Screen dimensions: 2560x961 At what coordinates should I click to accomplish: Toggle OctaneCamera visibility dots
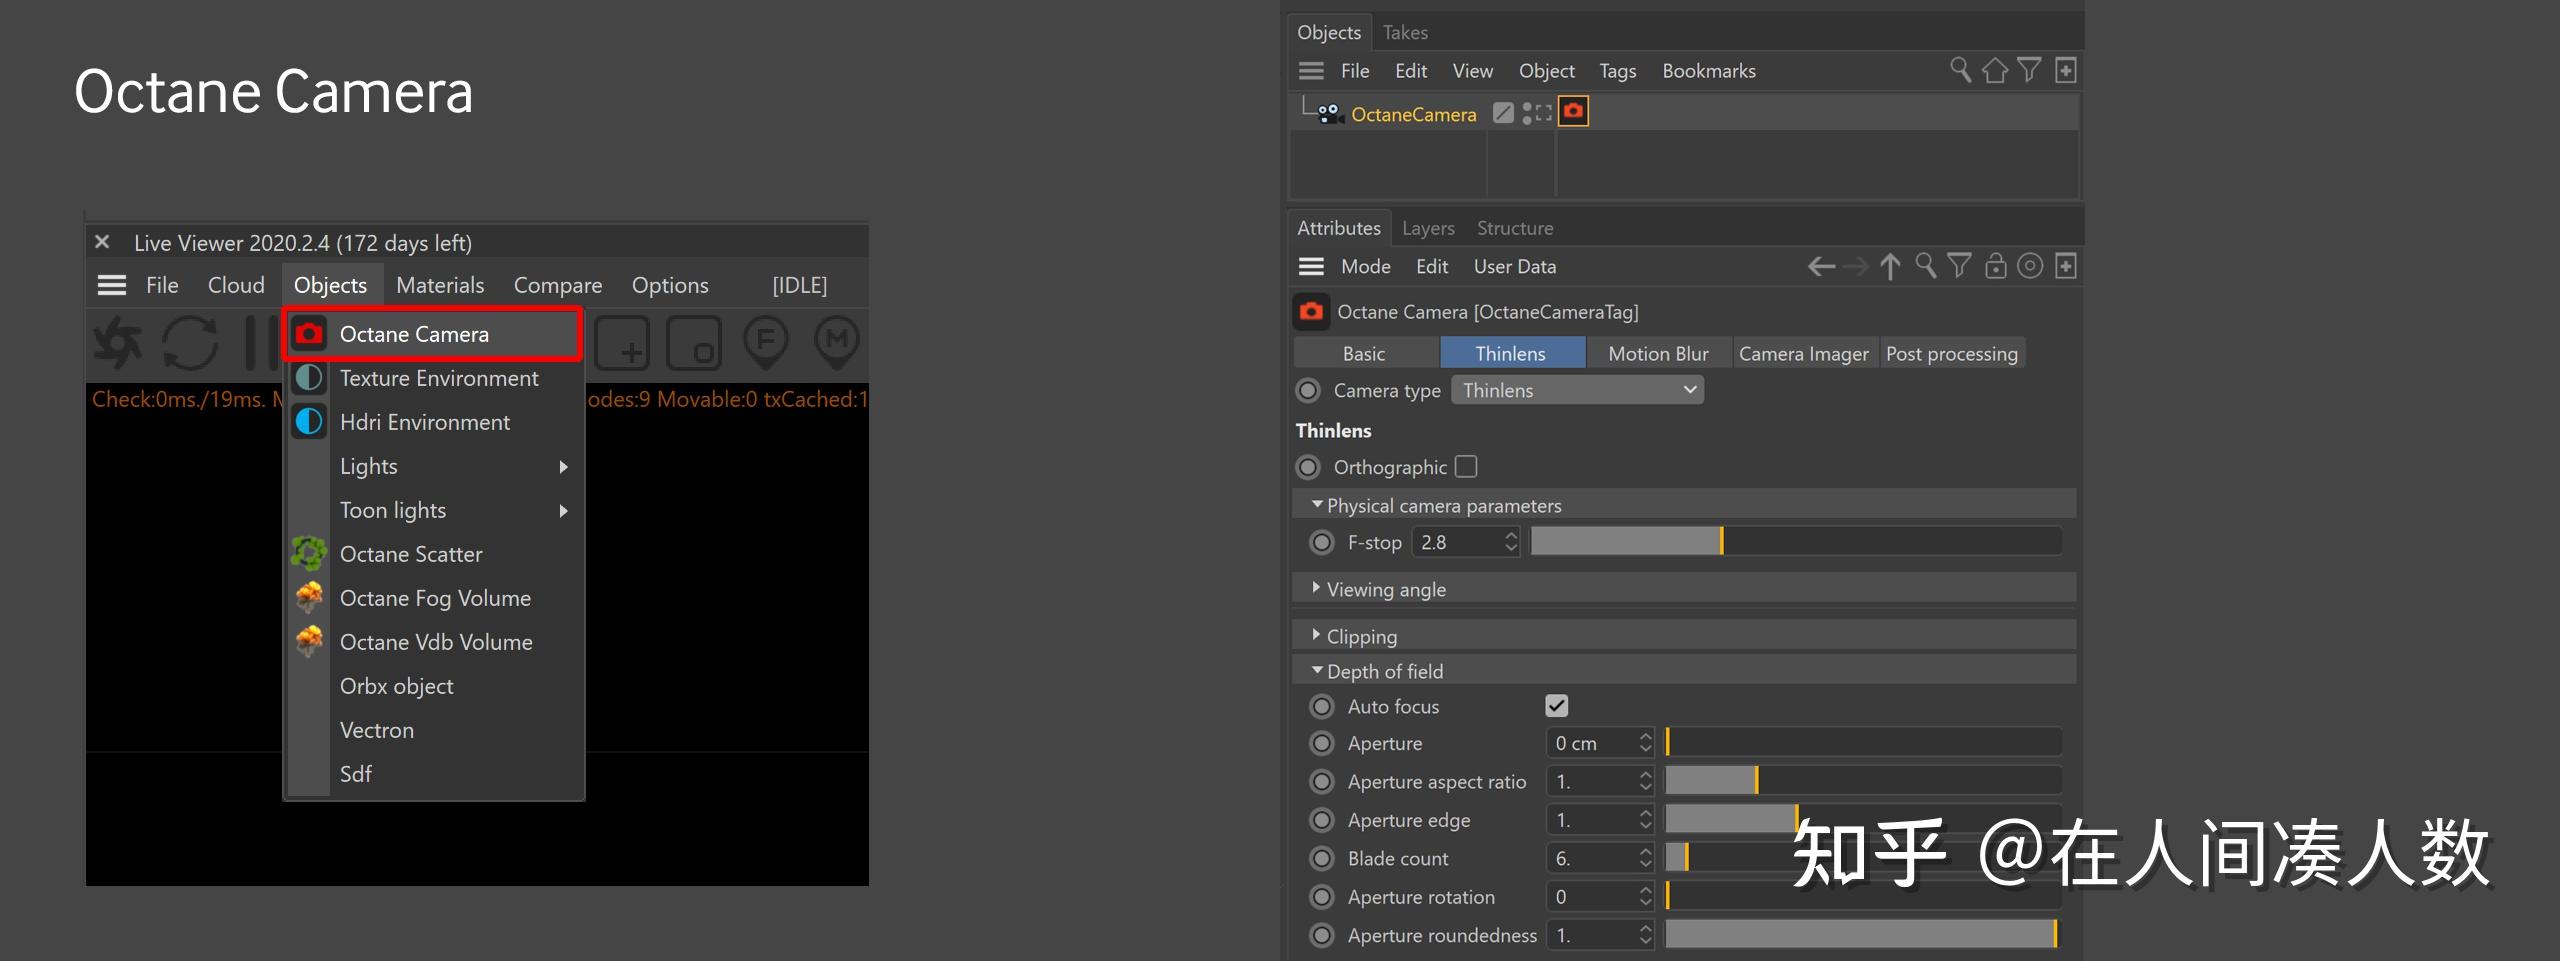(x=1527, y=113)
